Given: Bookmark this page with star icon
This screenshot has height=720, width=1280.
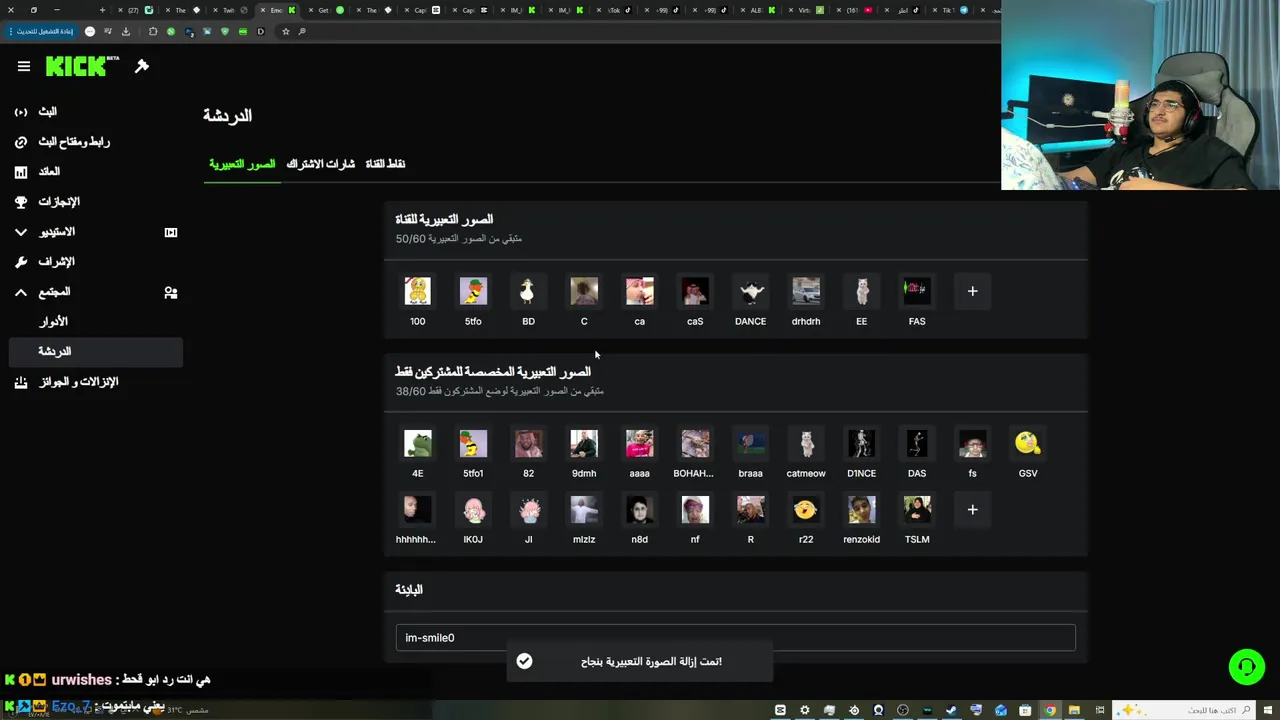Looking at the screenshot, I should [285, 31].
